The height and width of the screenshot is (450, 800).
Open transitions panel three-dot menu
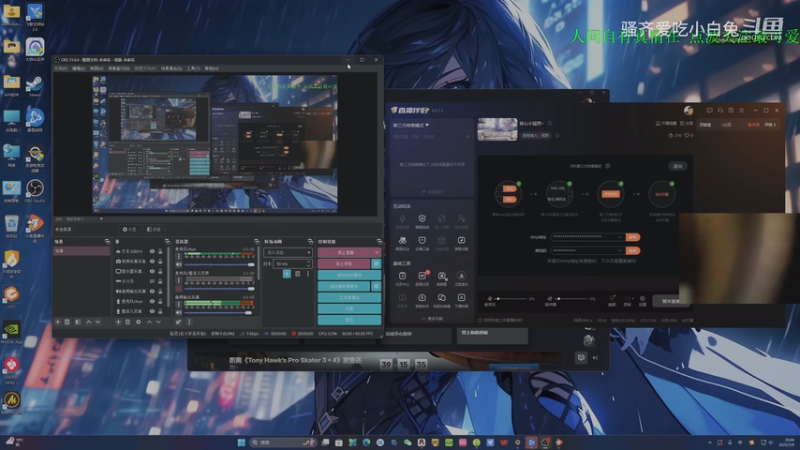click(x=308, y=274)
